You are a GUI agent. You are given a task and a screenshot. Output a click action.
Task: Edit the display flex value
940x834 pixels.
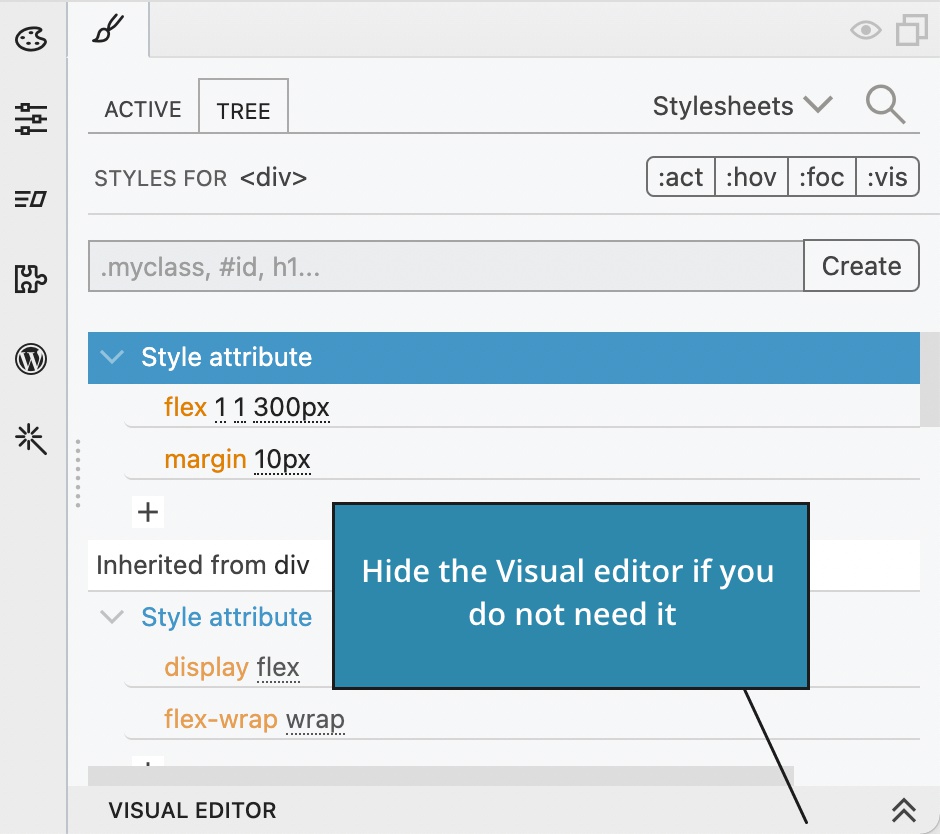[278, 667]
